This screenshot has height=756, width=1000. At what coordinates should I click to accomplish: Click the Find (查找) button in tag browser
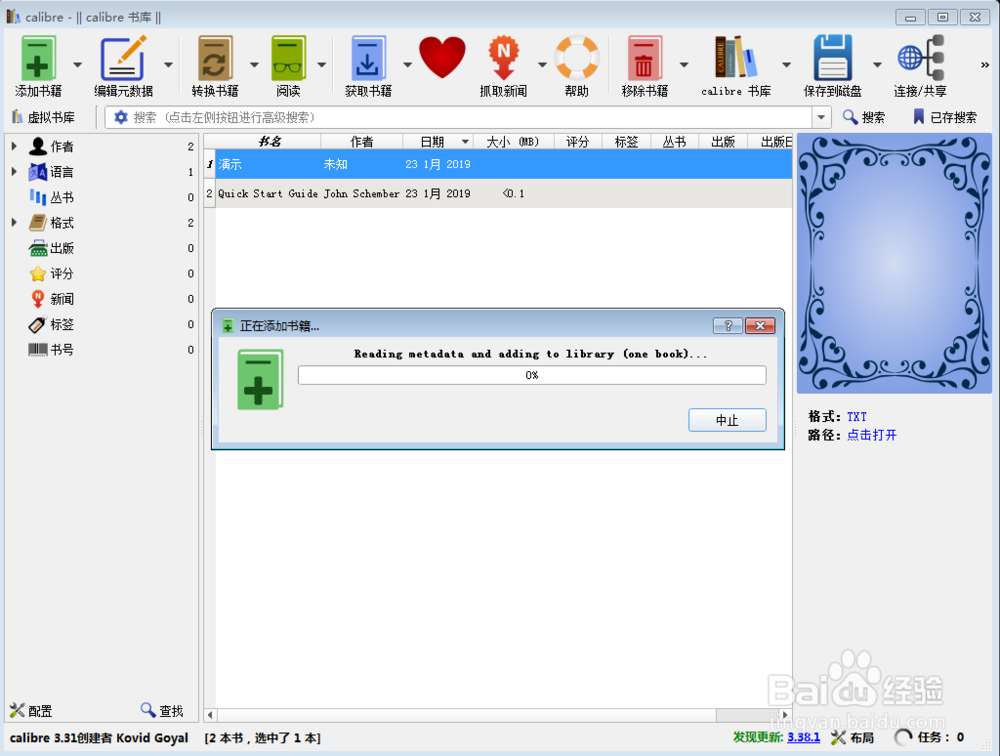(x=162, y=710)
